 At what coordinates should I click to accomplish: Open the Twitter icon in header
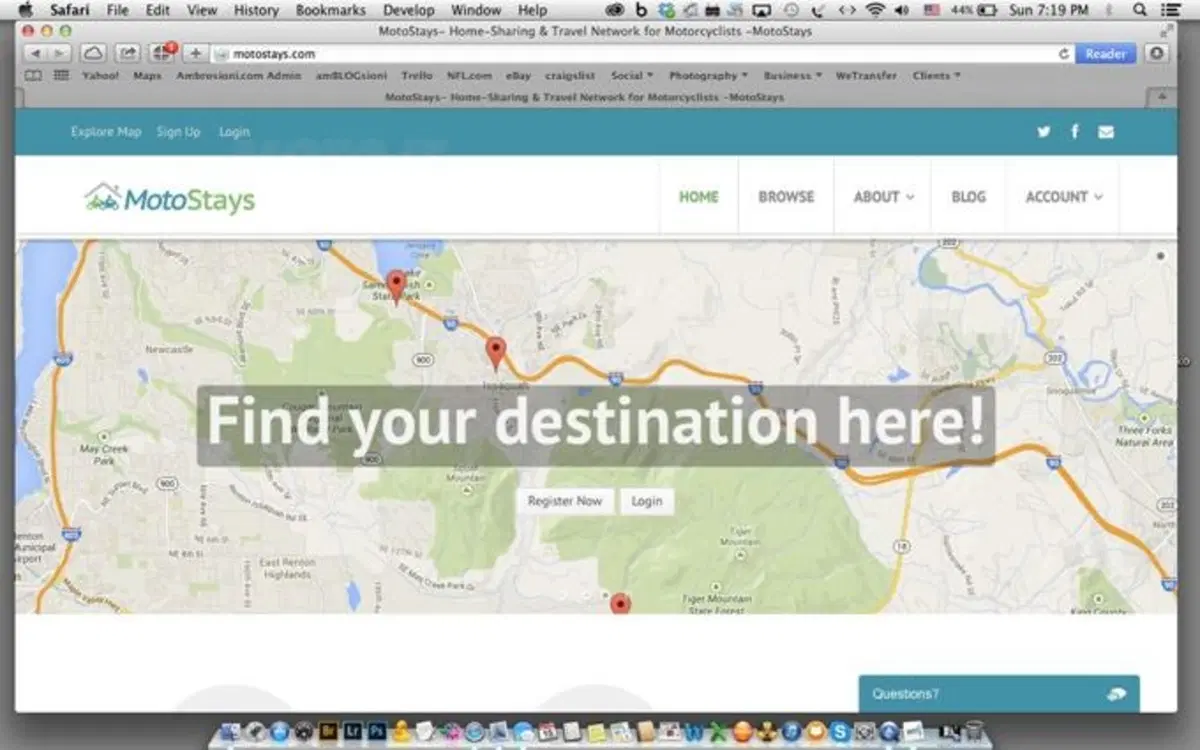click(x=1044, y=132)
